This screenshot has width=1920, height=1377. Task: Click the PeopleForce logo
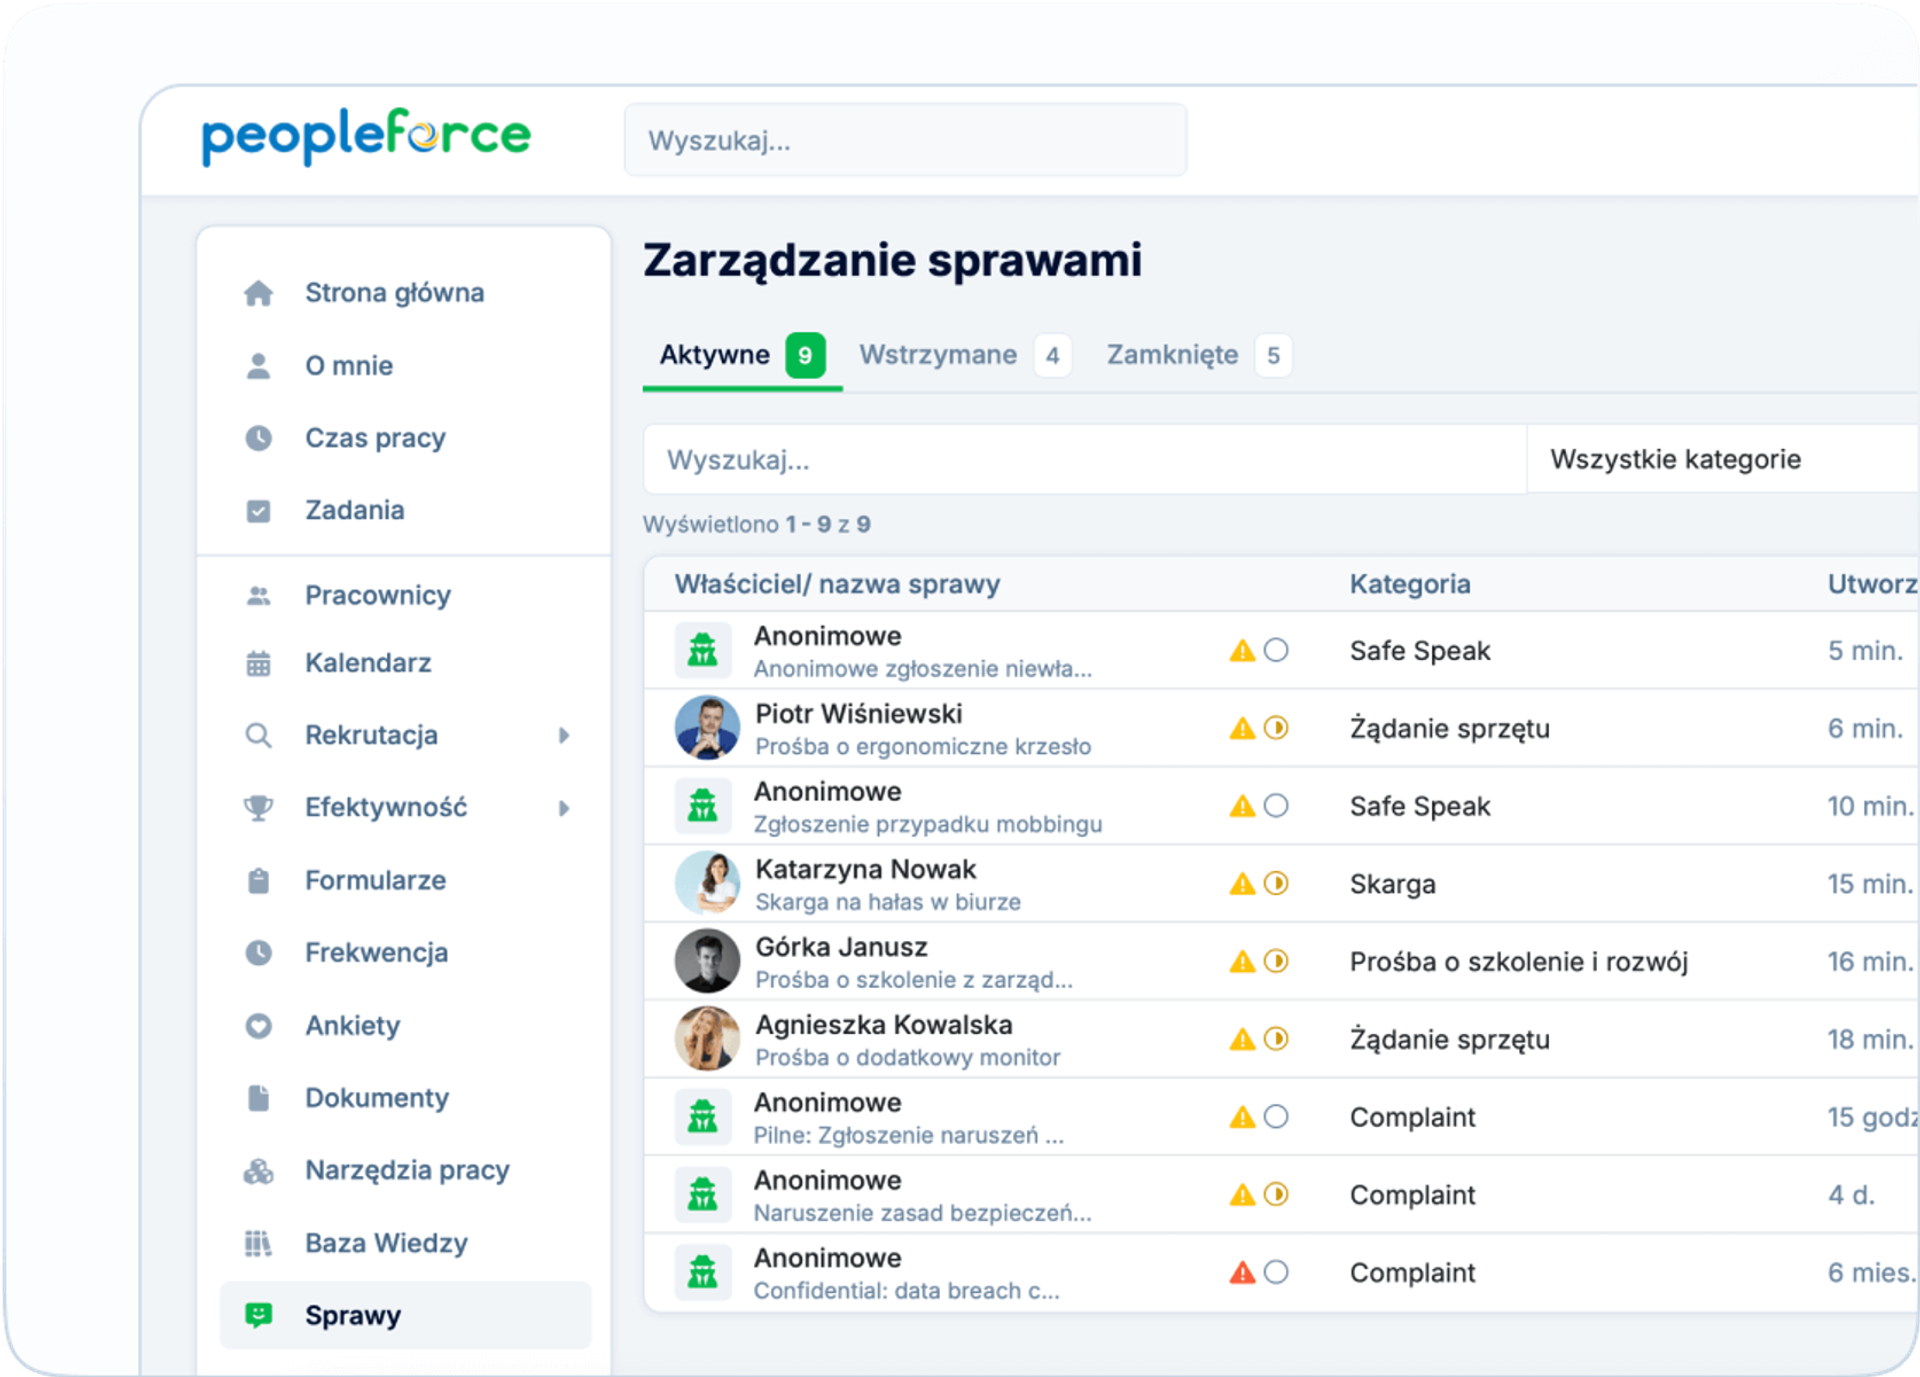(x=366, y=136)
